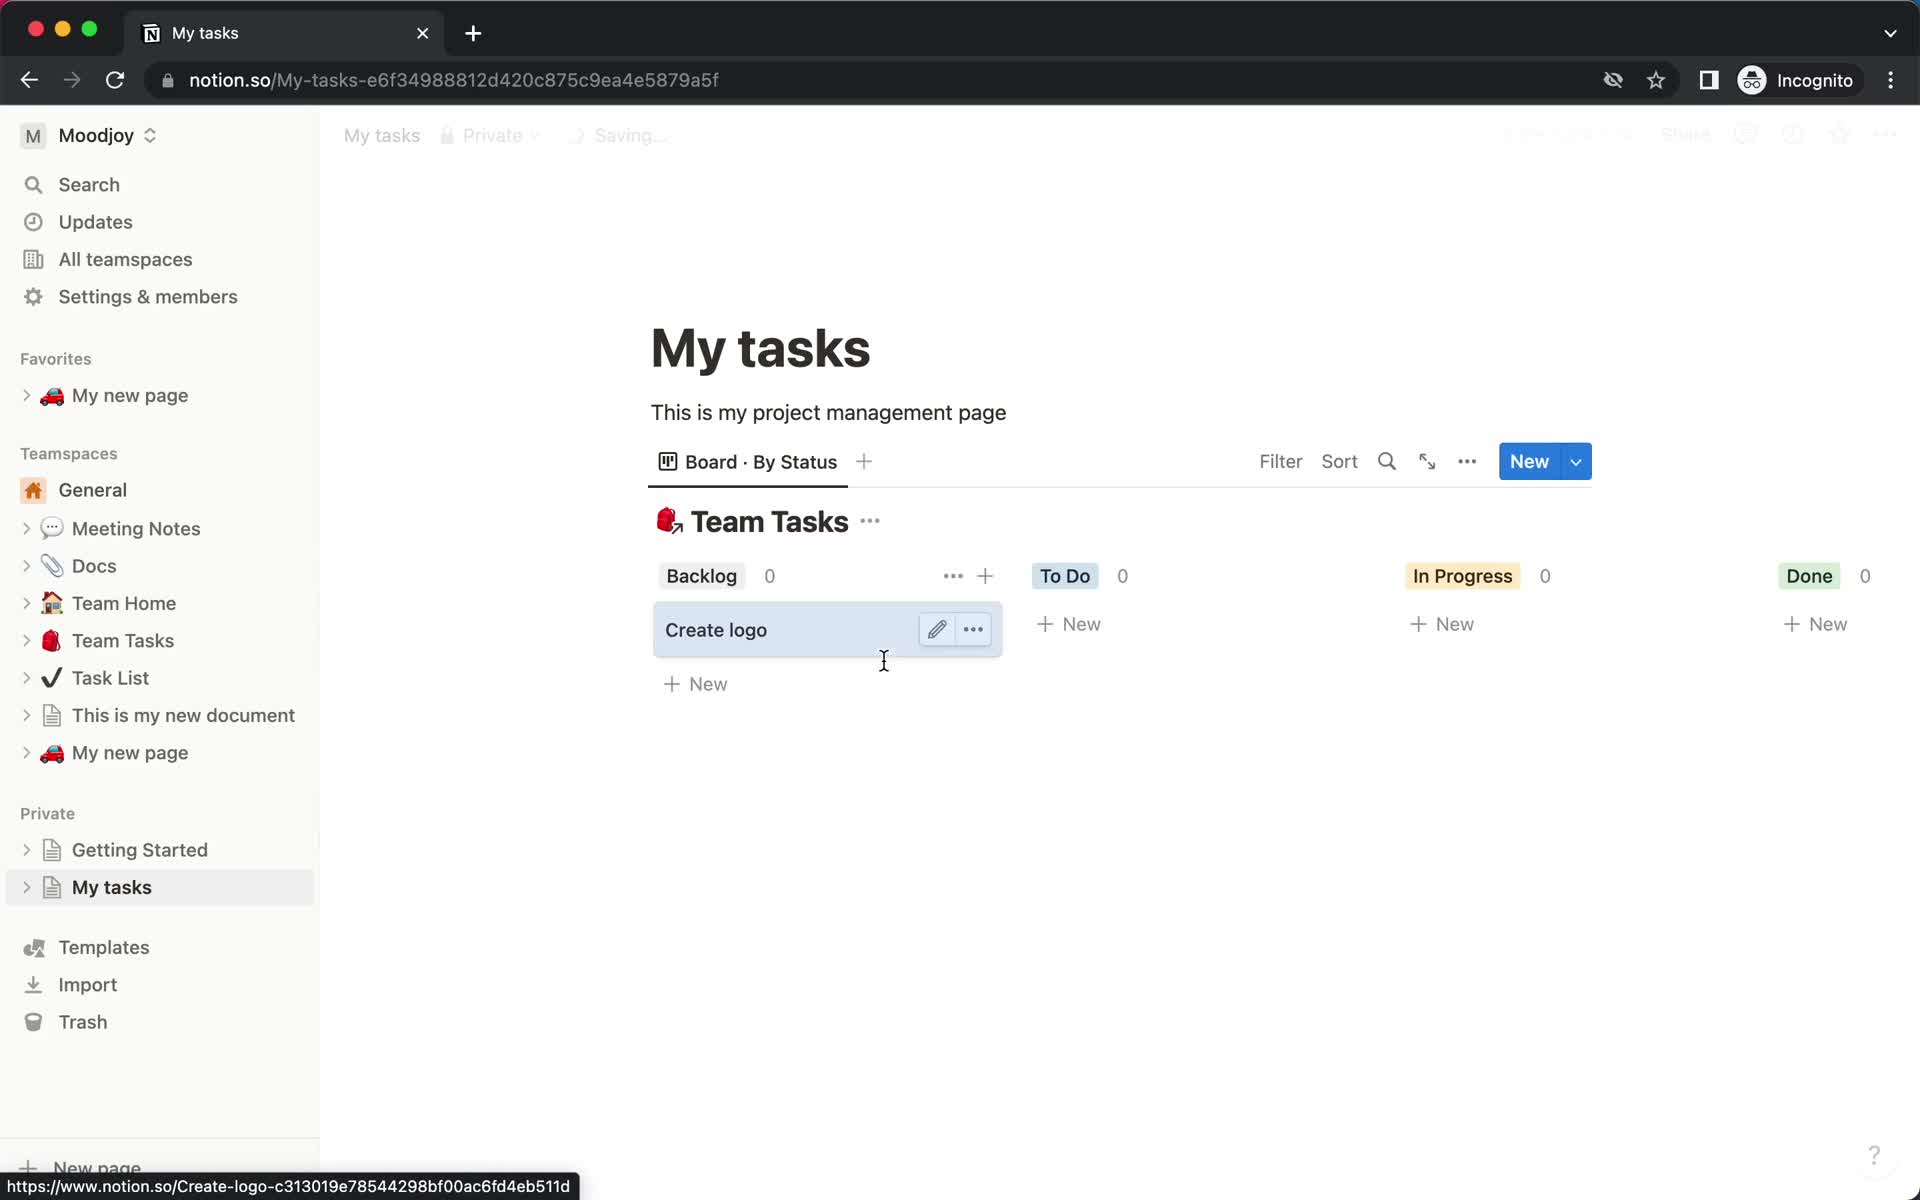Click the Board view icon
The image size is (1920, 1200).
point(668,460)
